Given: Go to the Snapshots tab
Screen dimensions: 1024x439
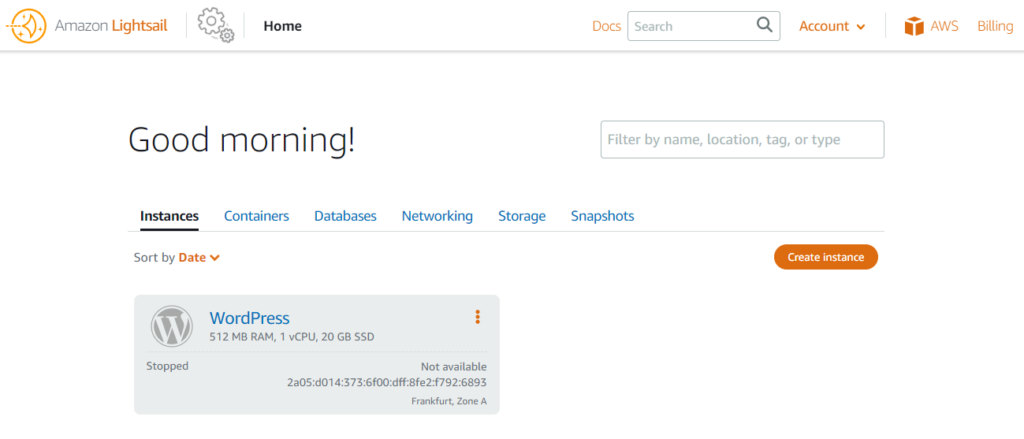Looking at the screenshot, I should (602, 216).
